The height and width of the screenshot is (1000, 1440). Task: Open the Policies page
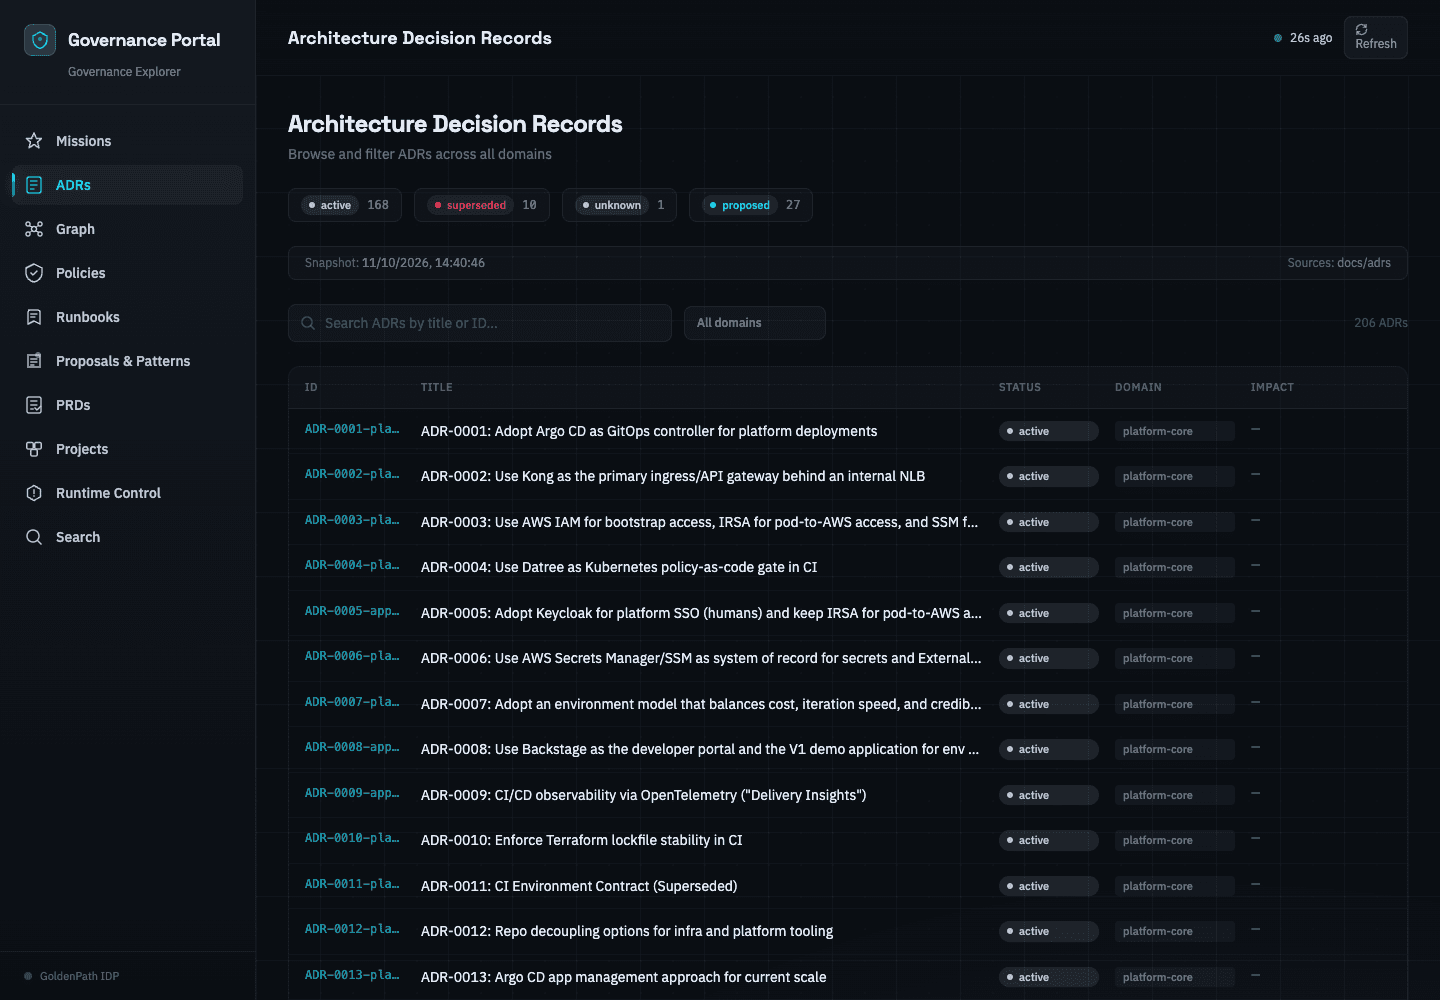pos(127,273)
